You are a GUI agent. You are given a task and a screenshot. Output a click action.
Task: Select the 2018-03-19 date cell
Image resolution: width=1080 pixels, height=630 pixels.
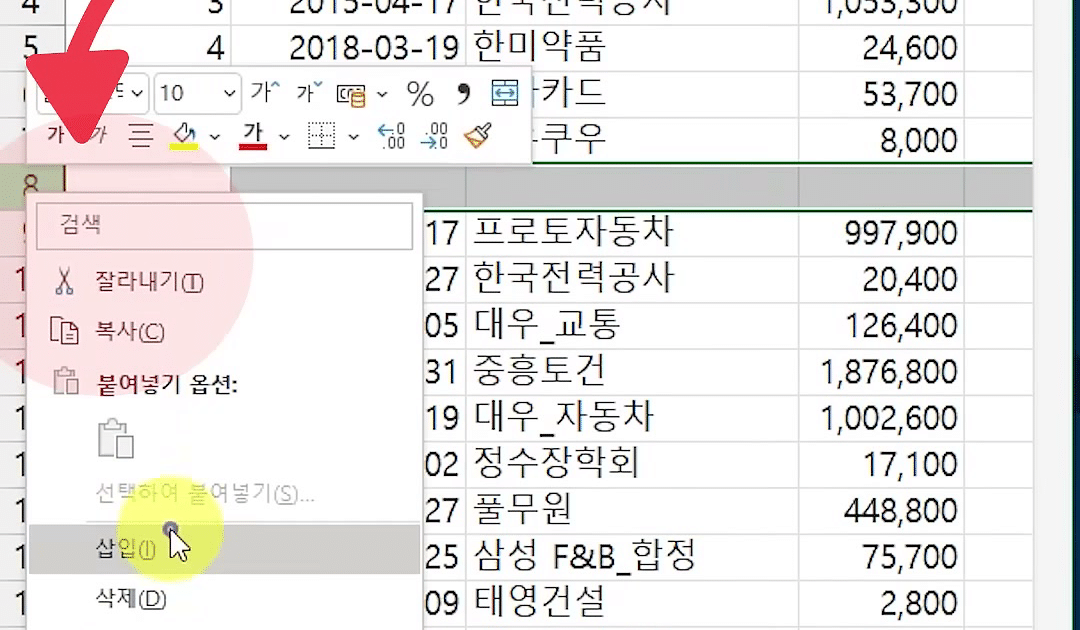tap(349, 48)
